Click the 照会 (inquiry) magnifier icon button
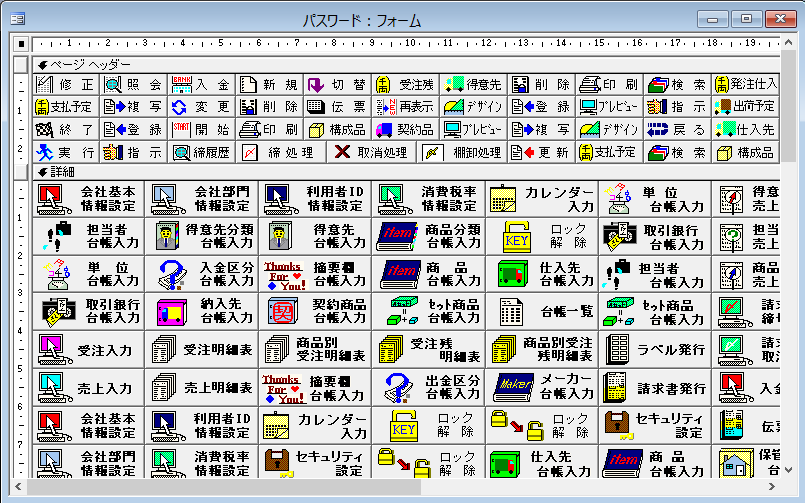Image resolution: width=805 pixels, height=503 pixels. coord(135,85)
